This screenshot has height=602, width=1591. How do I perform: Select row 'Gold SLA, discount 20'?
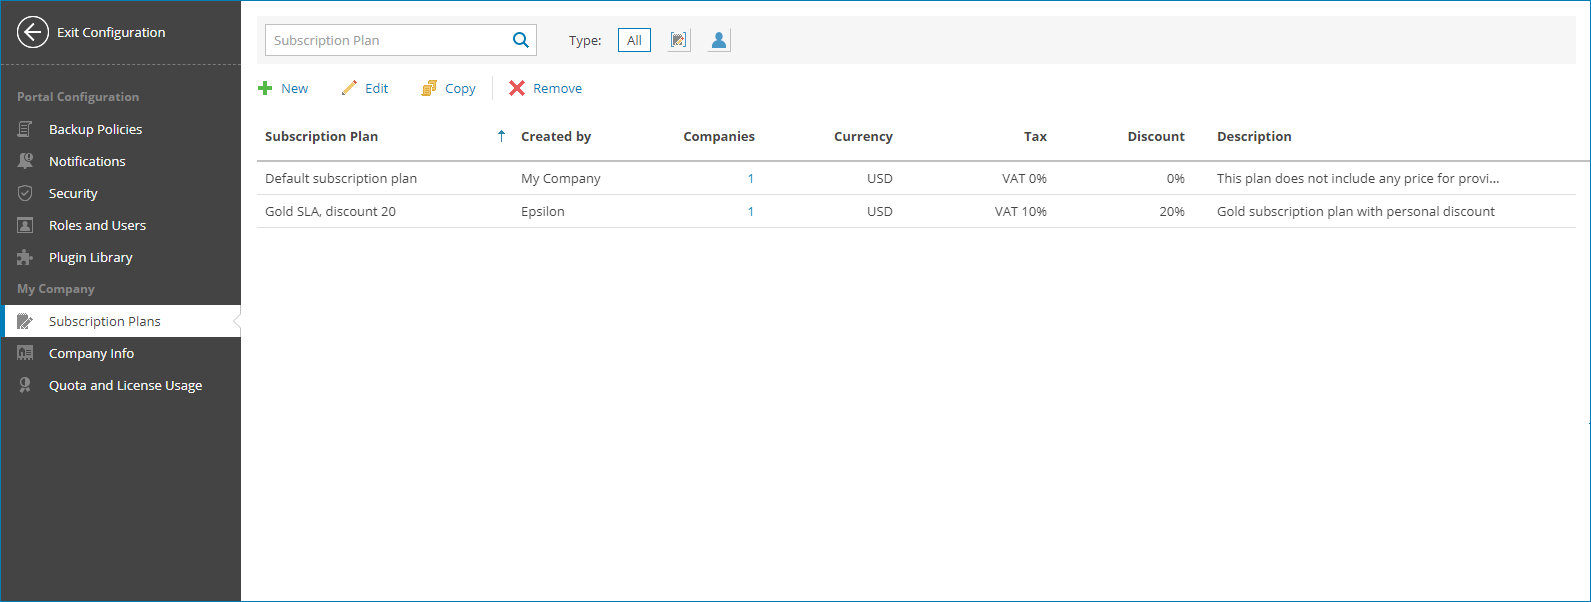(916, 211)
